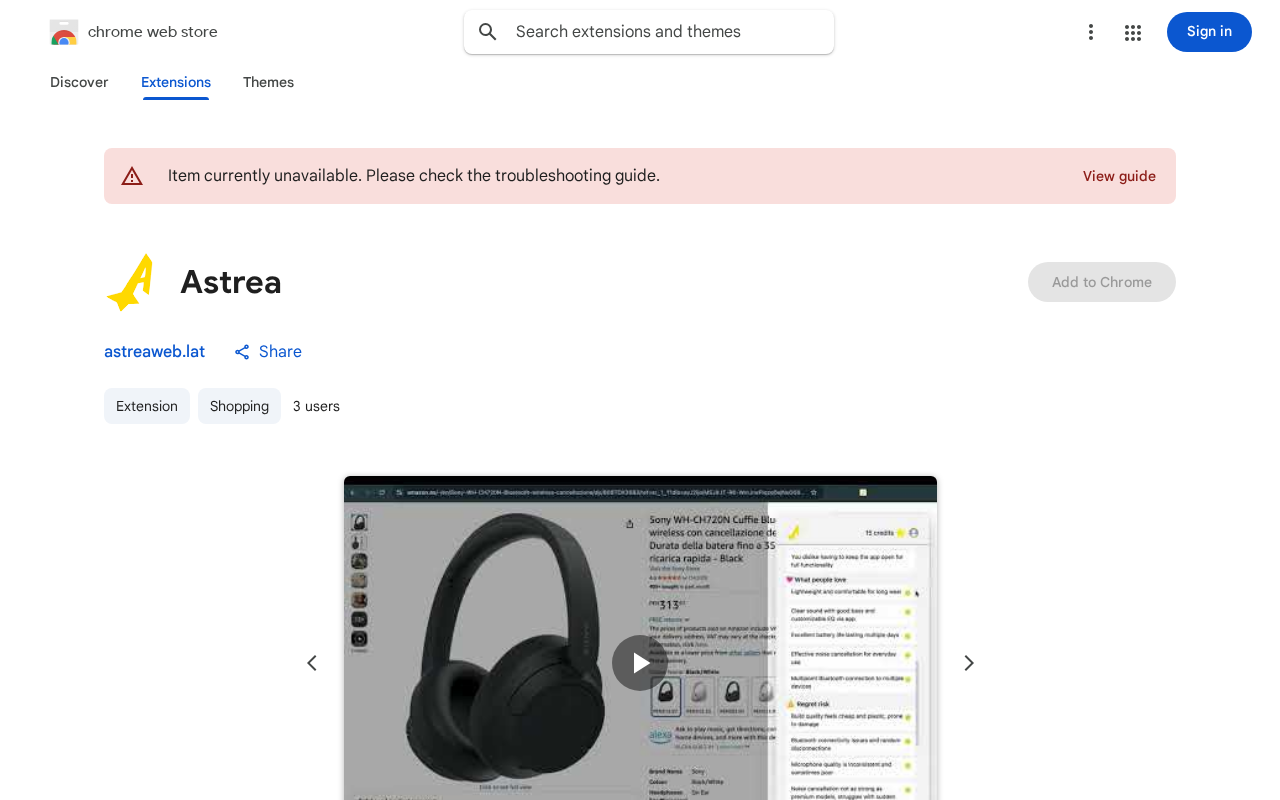This screenshot has width=1280, height=800.
Task: Focus the Search extensions and themes field
Action: 649,32
